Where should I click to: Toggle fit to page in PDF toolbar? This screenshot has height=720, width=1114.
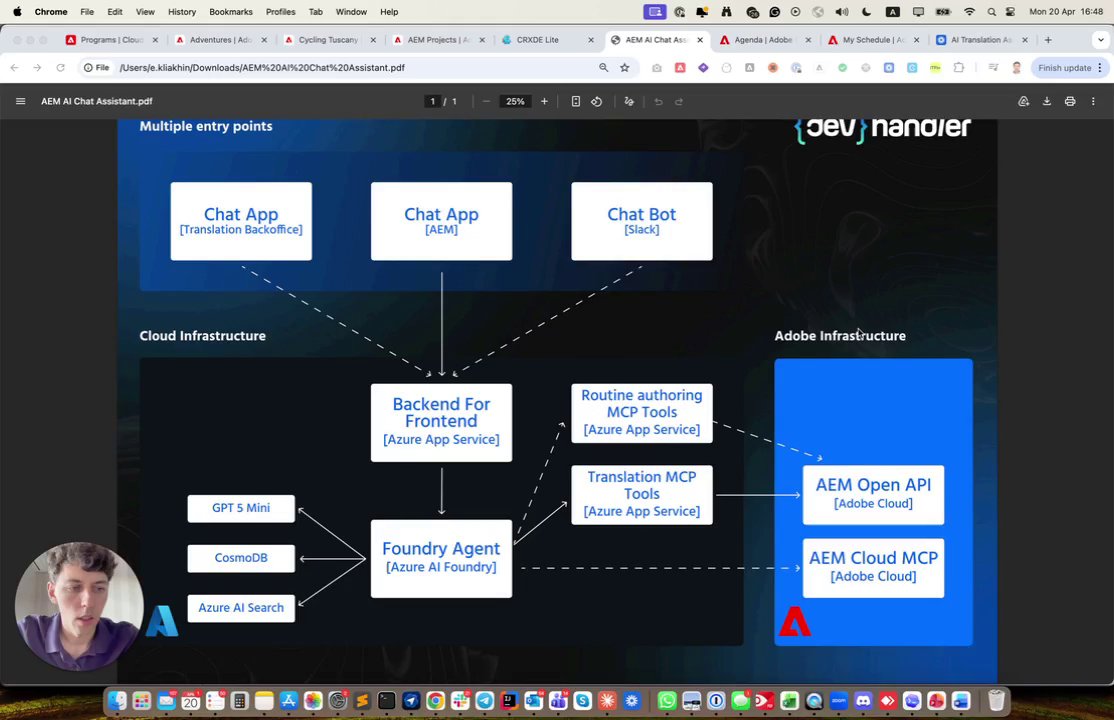[575, 101]
